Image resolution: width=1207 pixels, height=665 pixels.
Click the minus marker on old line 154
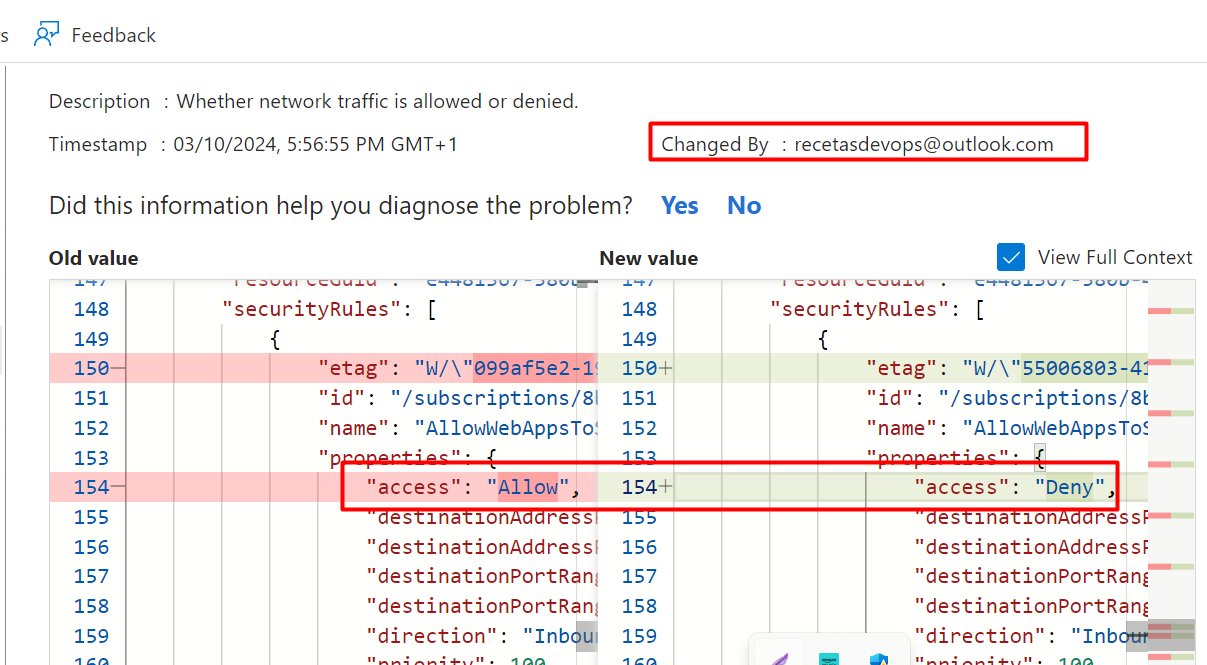point(118,487)
